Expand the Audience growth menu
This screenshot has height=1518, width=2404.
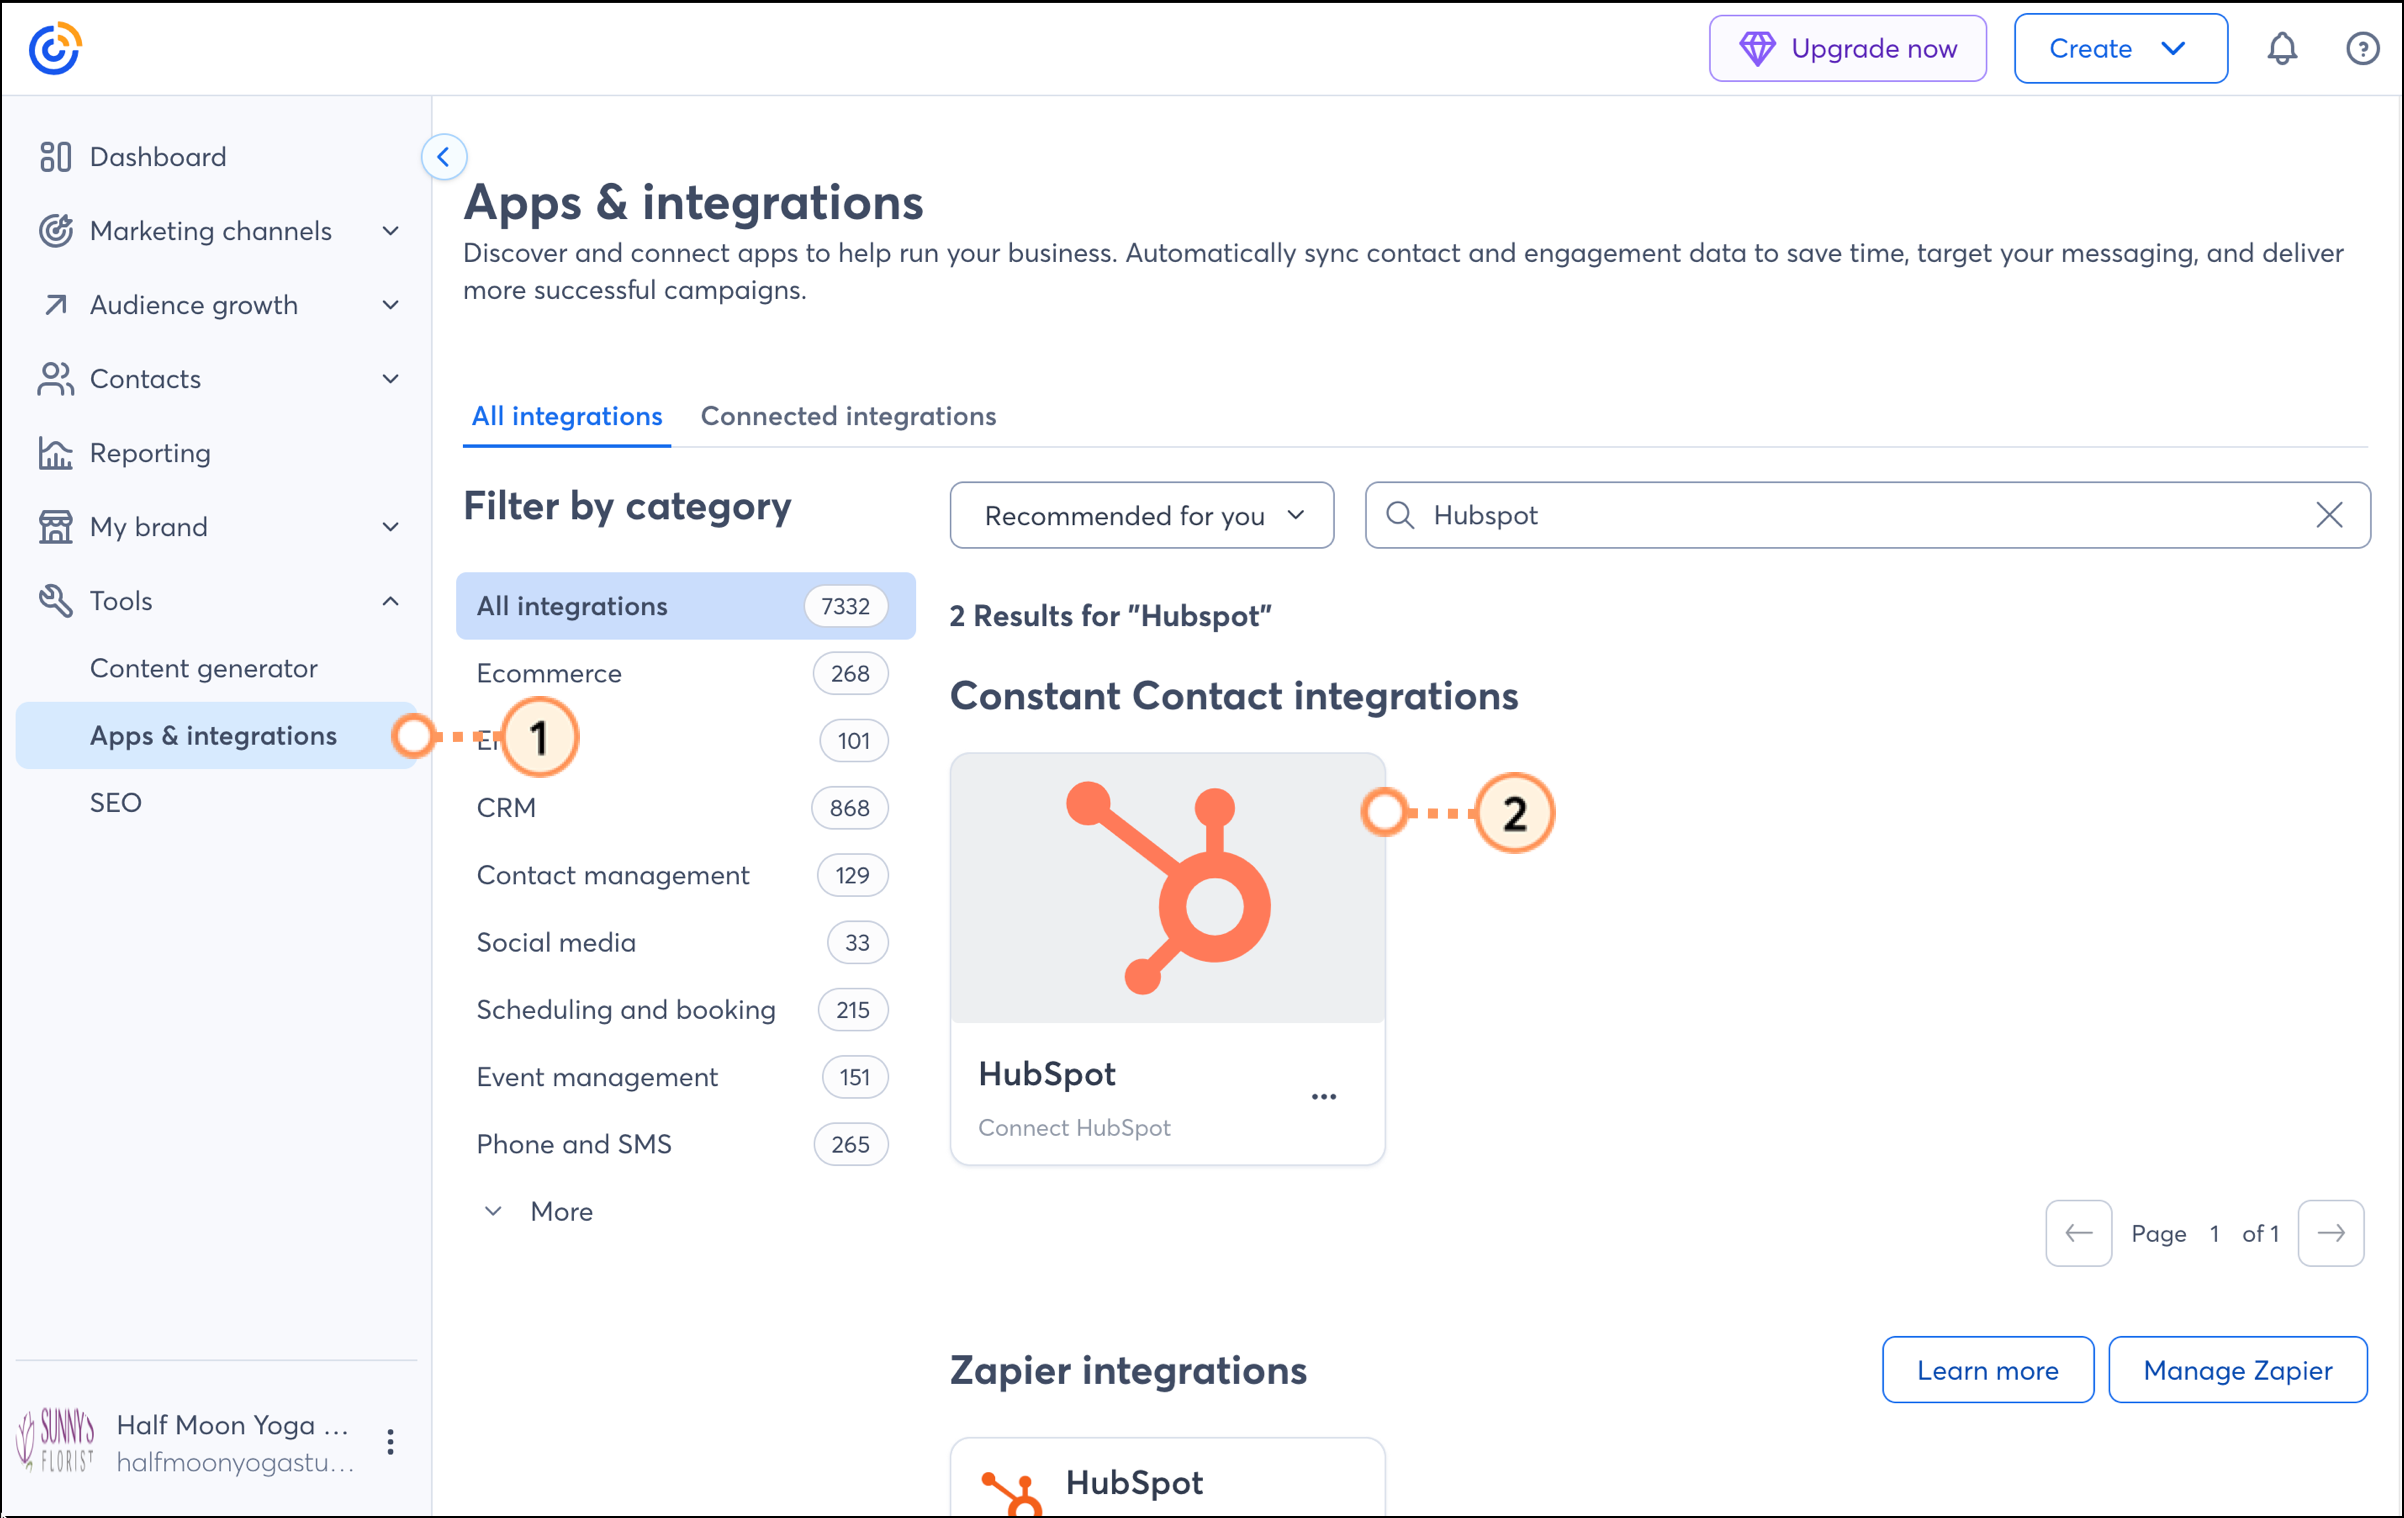coord(391,305)
